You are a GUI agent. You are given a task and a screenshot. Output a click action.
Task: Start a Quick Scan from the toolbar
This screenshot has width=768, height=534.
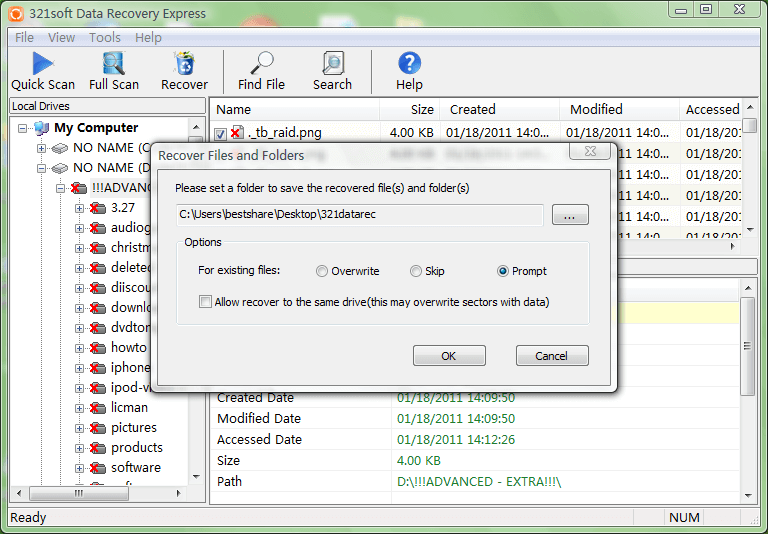pyautogui.click(x=43, y=72)
